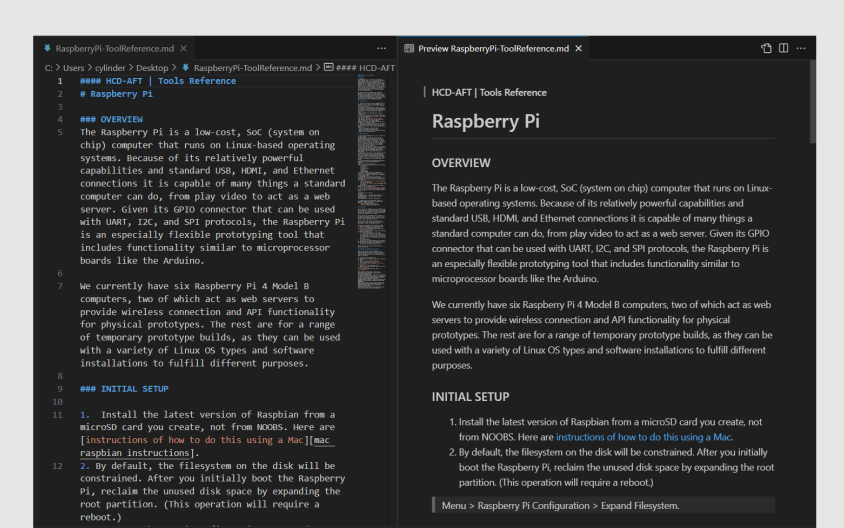This screenshot has width=844, height=528.
Task: Click the preview icon on the Preview tab
Action: point(409,48)
